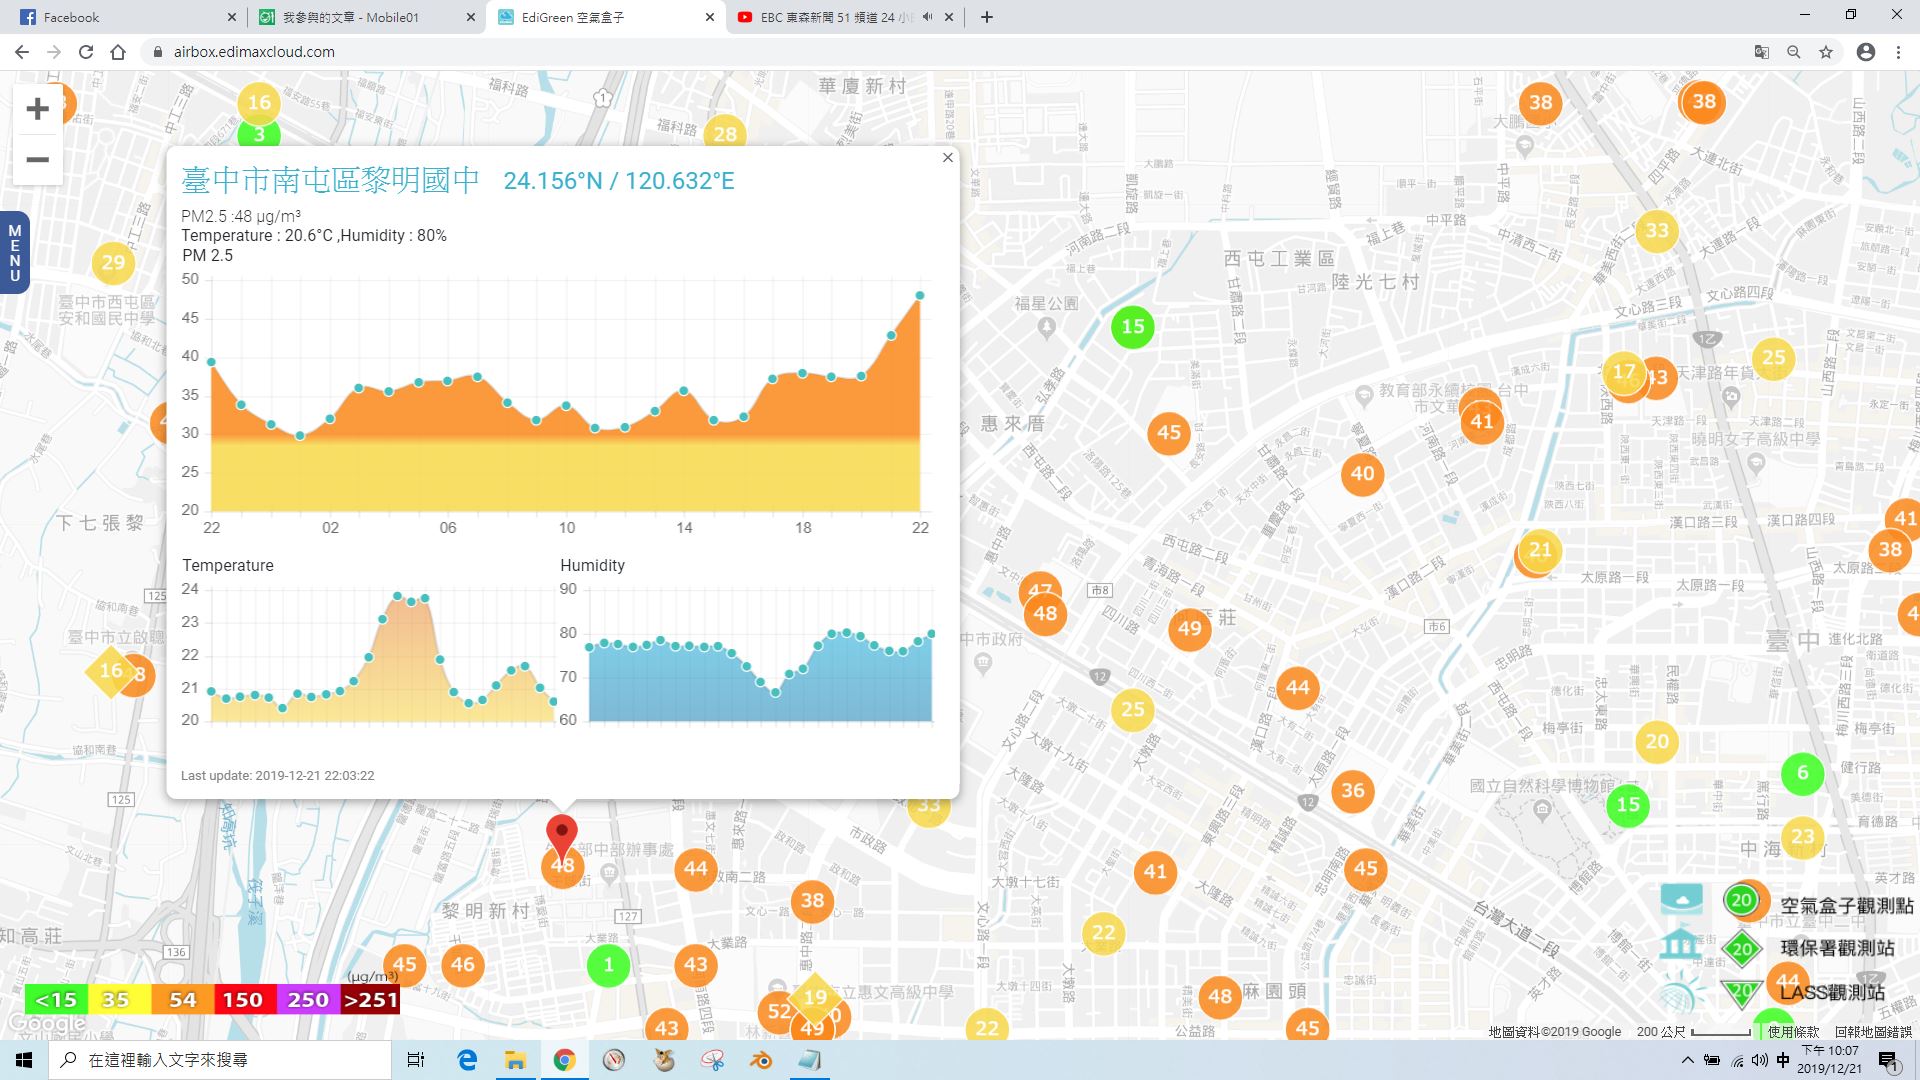1920x1080 pixels.
Task: Click the Windows taskbar search box
Action: 220,1060
